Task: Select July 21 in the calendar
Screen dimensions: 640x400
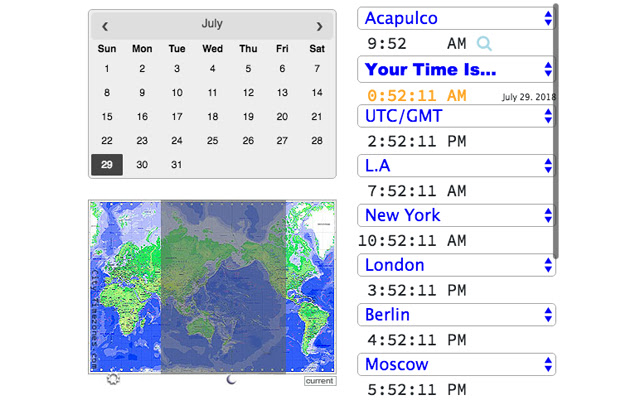Action: click(317, 117)
